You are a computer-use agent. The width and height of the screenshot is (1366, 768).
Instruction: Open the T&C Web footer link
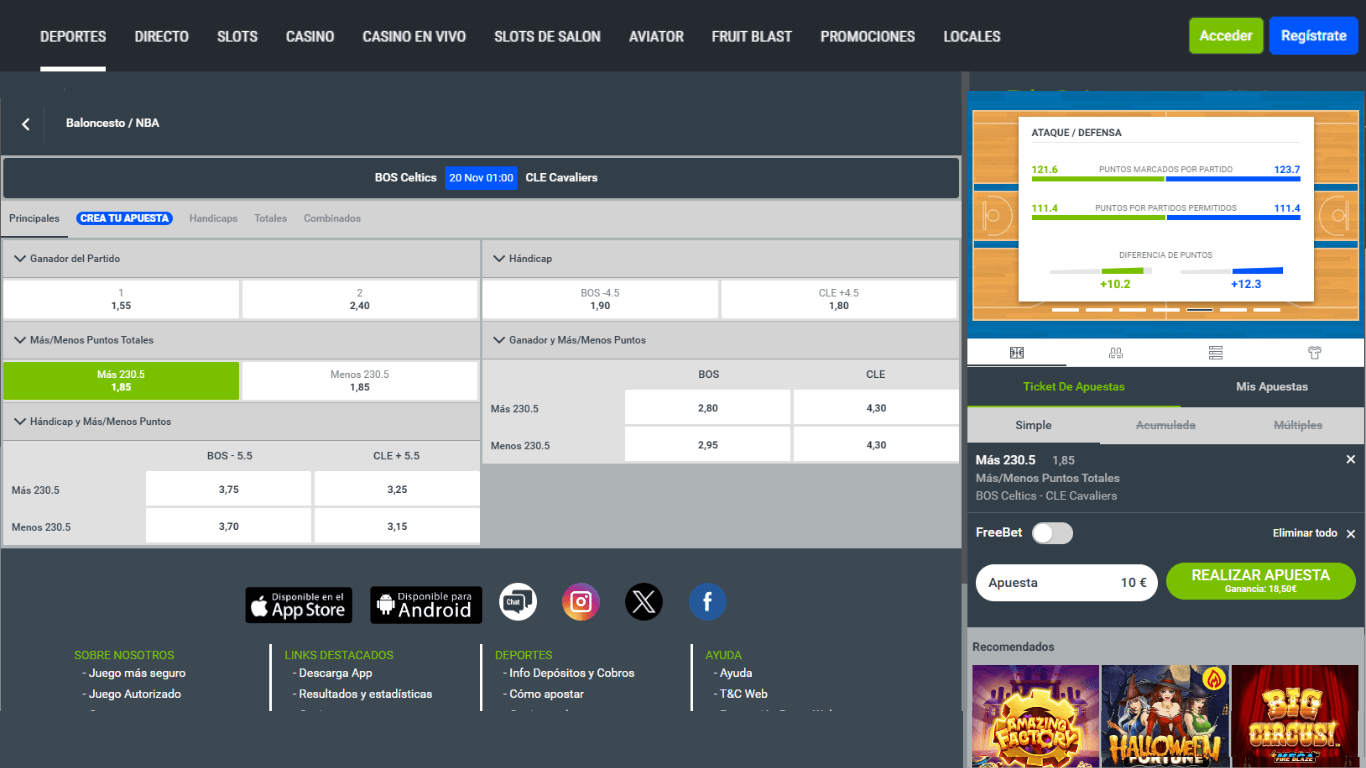point(743,694)
